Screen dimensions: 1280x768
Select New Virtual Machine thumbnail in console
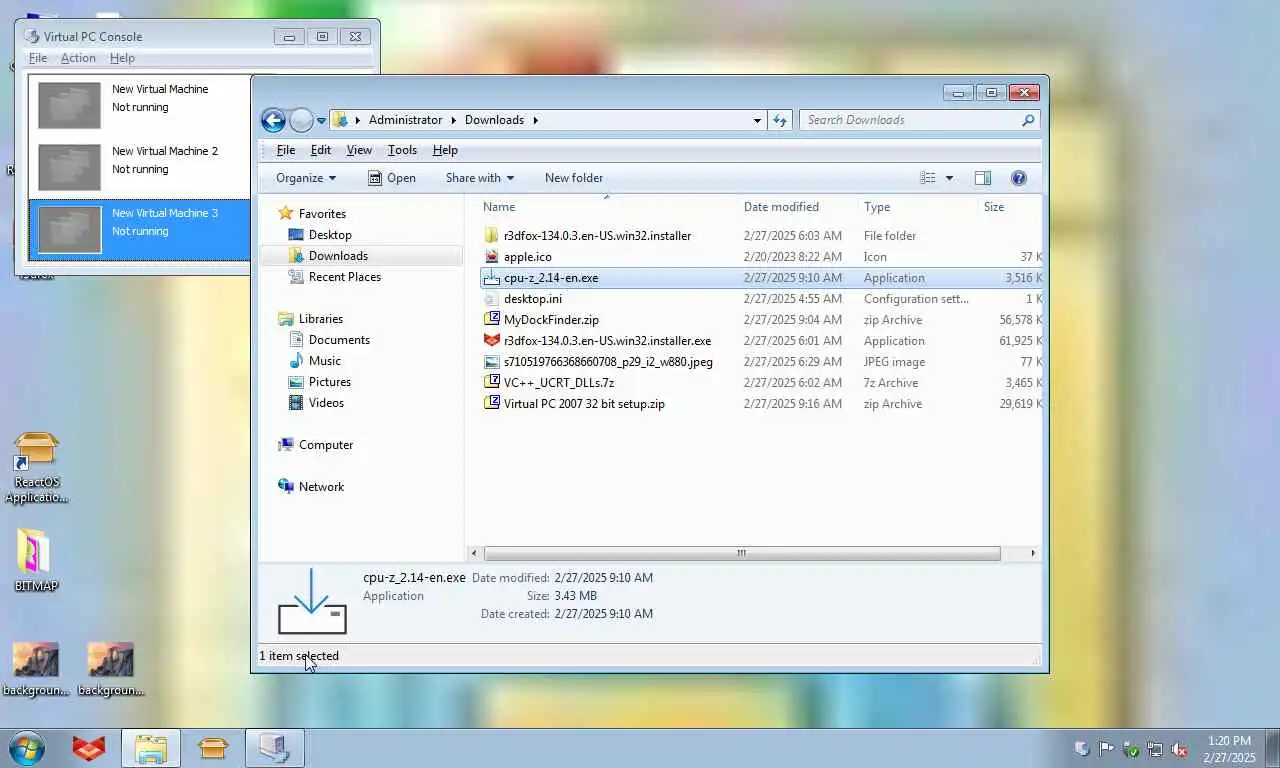[x=69, y=105]
